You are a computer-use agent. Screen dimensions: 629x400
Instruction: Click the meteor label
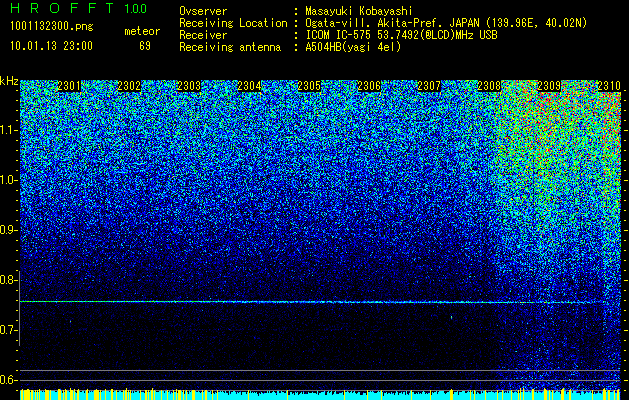[142, 31]
